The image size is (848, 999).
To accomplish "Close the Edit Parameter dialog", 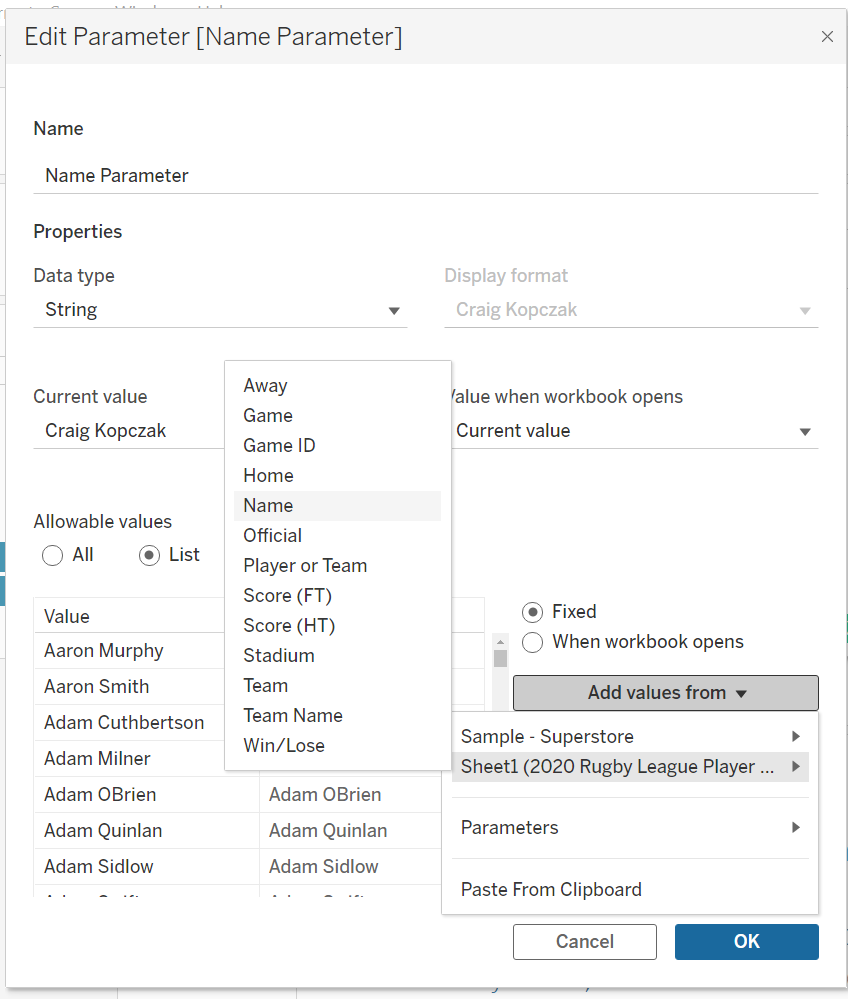I will [826, 37].
